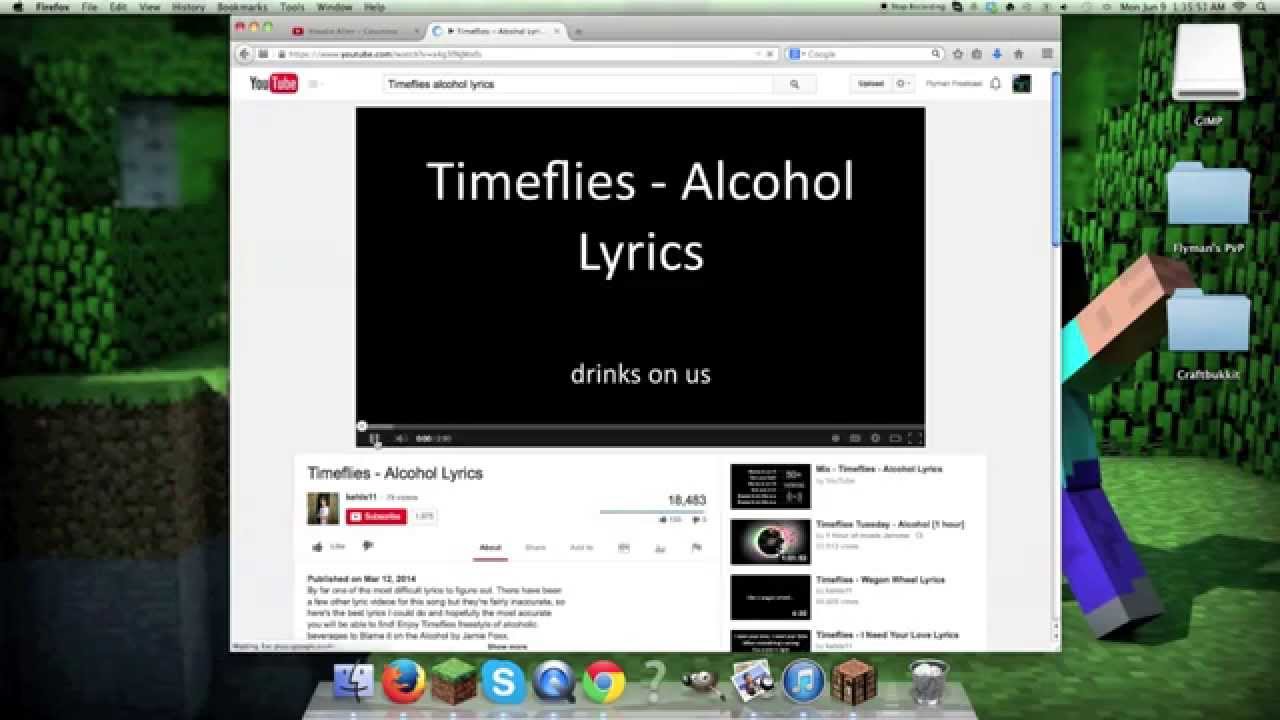Go to Firefox home page icon

click(x=1018, y=54)
